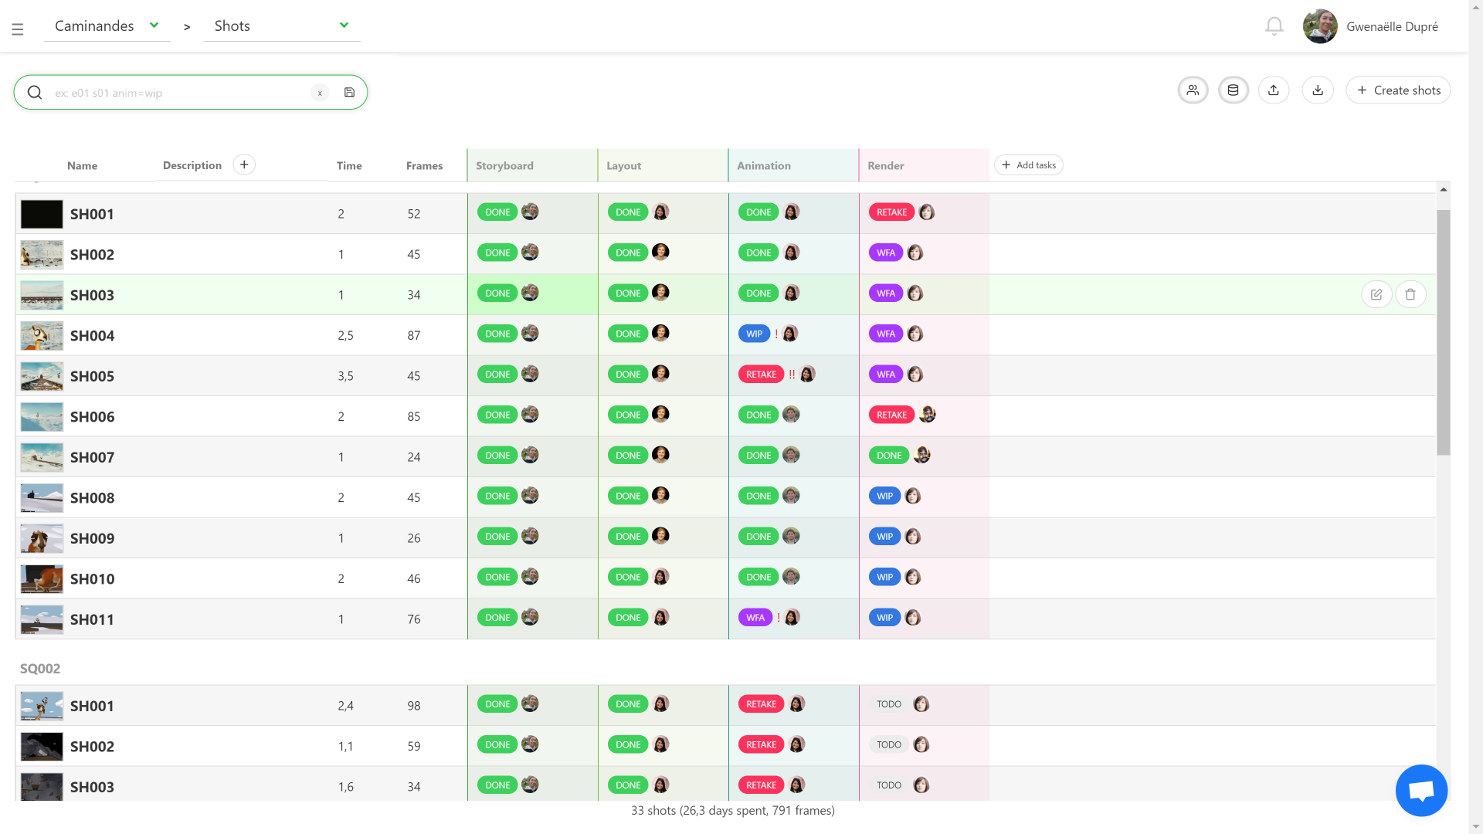
Task: Click the Add tasks button
Action: (x=1028, y=165)
